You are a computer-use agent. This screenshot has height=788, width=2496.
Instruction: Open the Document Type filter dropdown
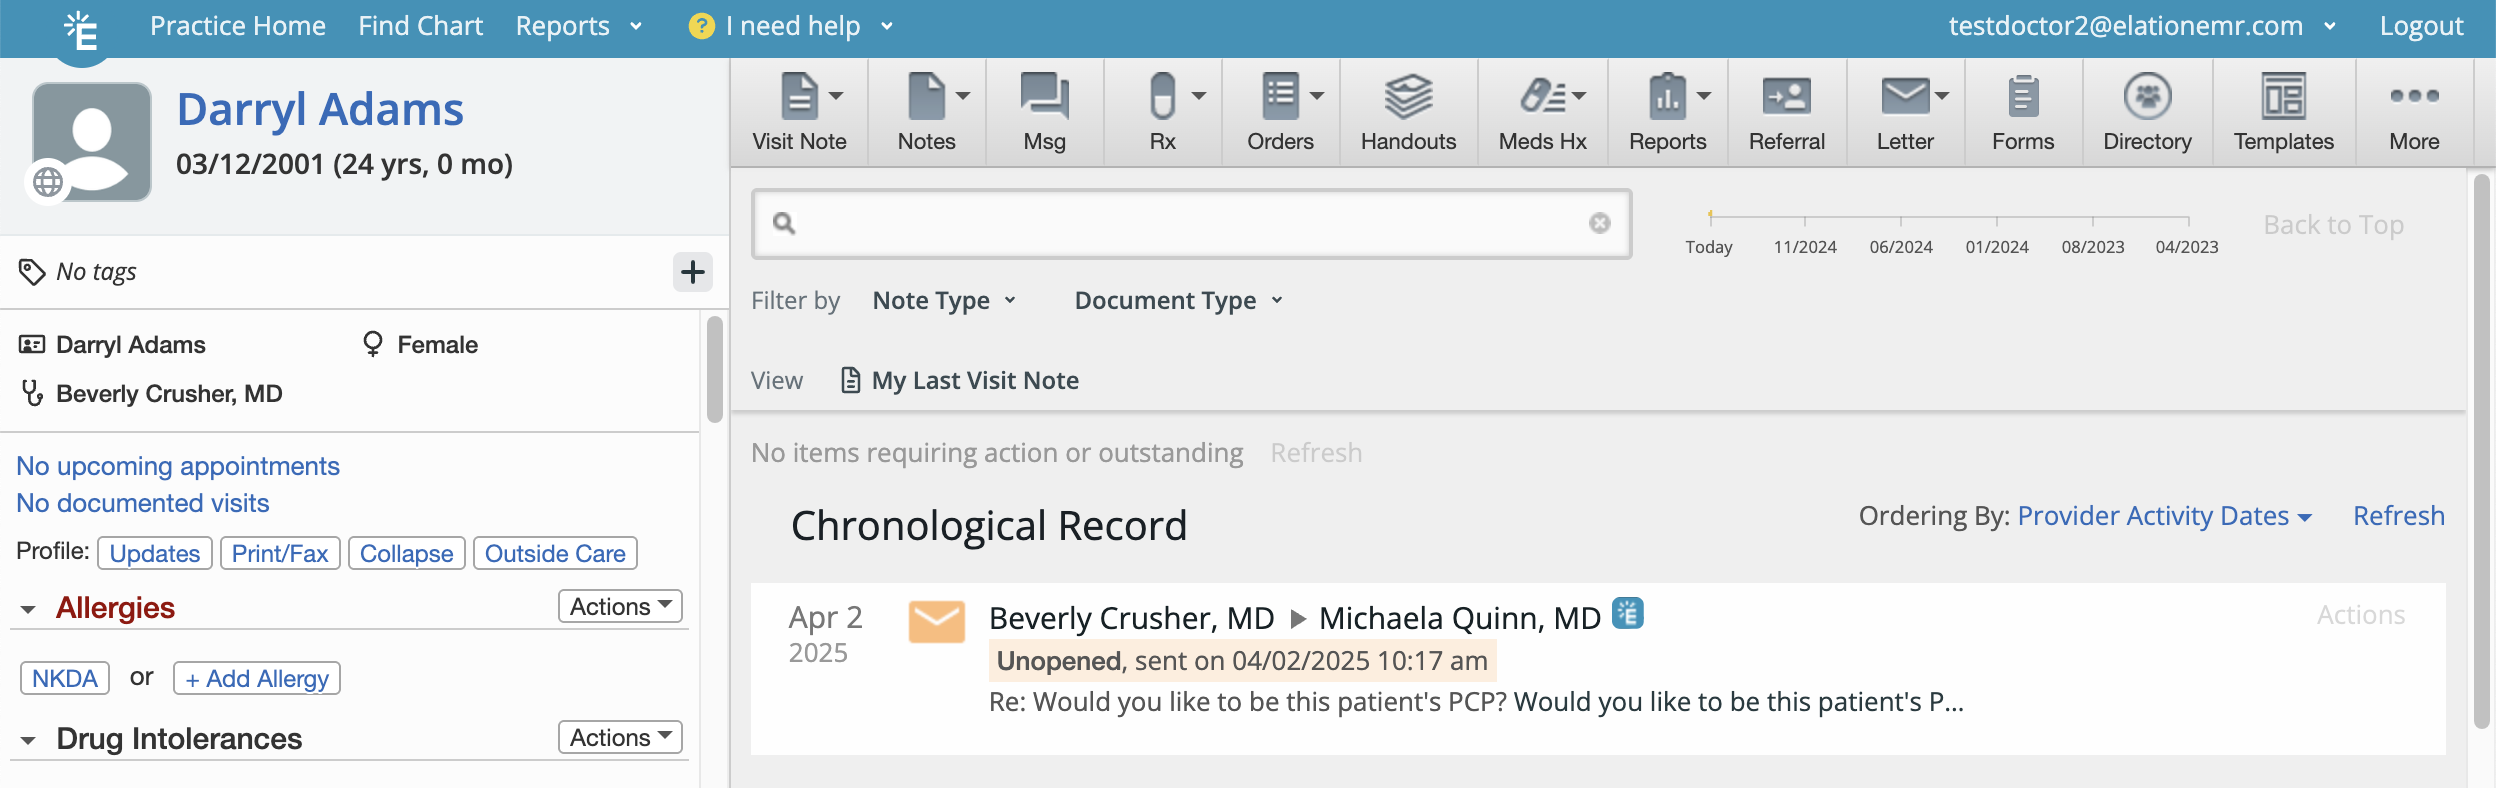1178,300
